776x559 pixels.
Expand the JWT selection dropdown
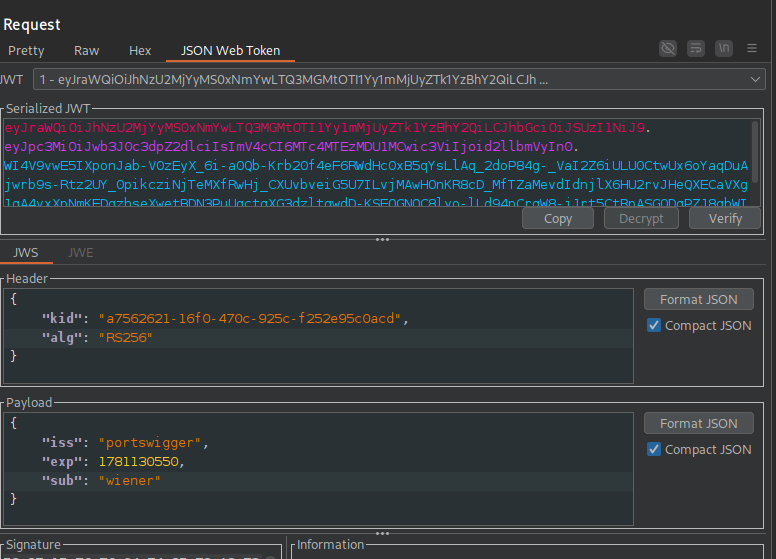point(399,80)
